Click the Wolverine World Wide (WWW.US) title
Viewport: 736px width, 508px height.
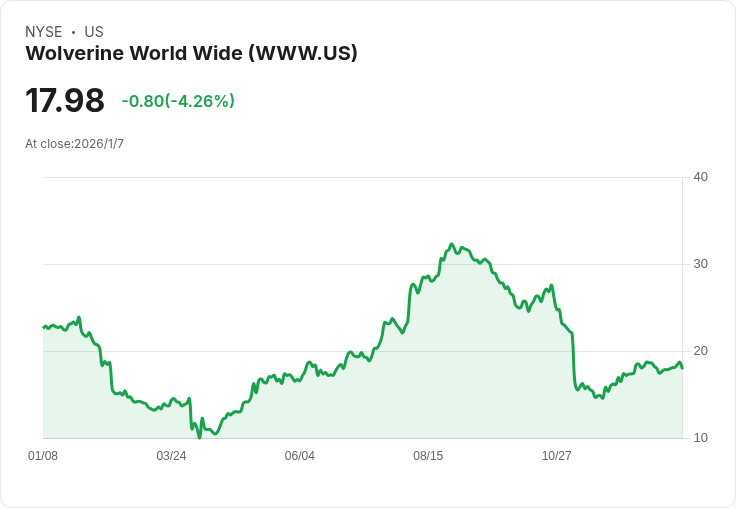192,53
